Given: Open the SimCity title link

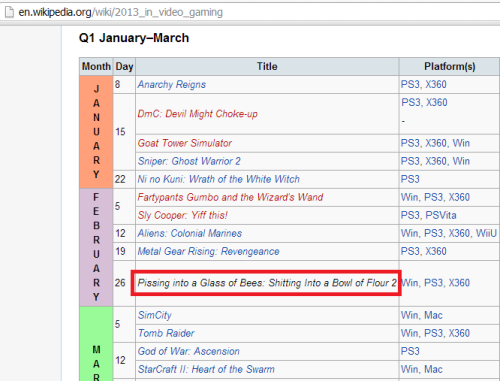Looking at the screenshot, I should tap(155, 315).
